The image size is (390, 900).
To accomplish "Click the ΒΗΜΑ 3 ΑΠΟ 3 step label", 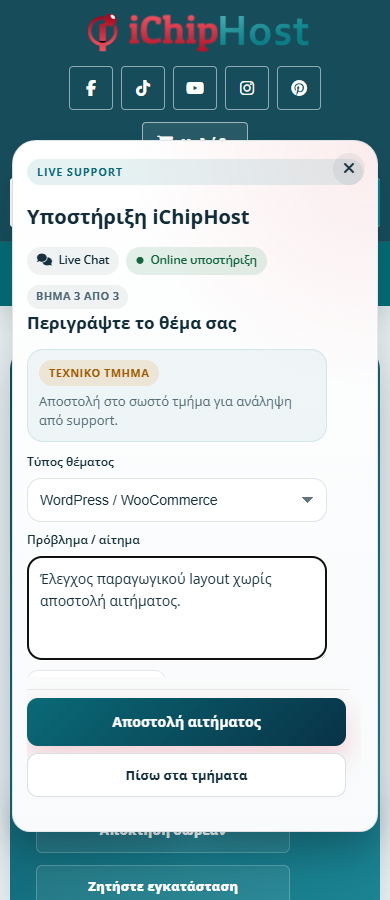I will pos(78,297).
